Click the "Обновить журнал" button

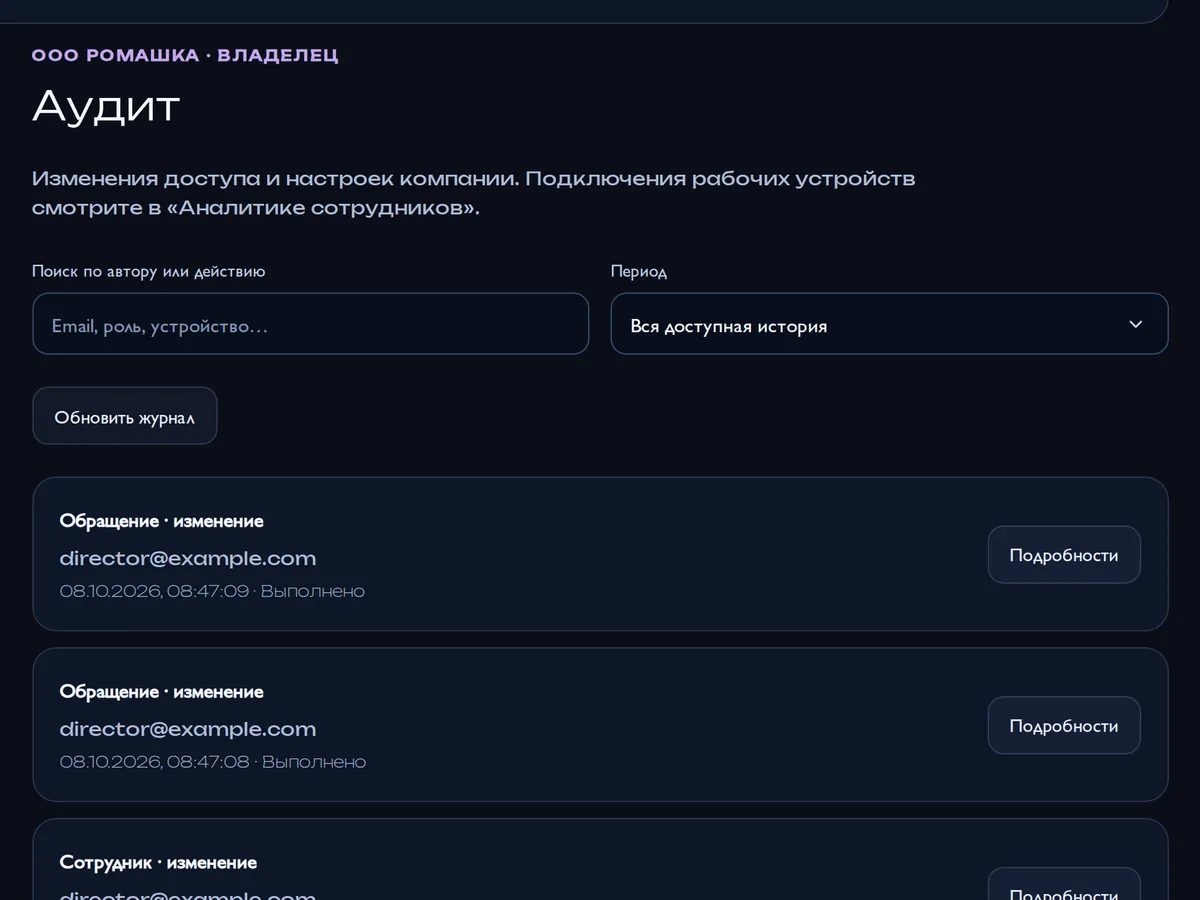tap(125, 416)
